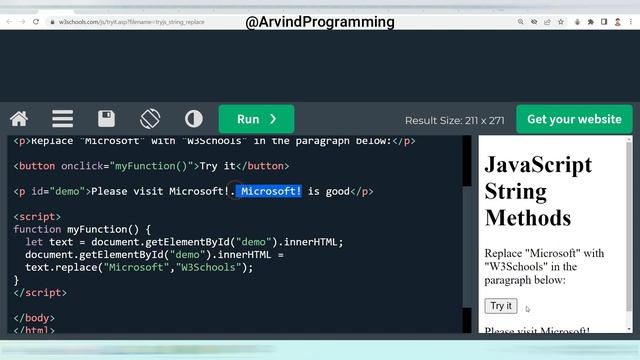
Task: Open the browser extensions puzzle icon
Action: pos(591,22)
